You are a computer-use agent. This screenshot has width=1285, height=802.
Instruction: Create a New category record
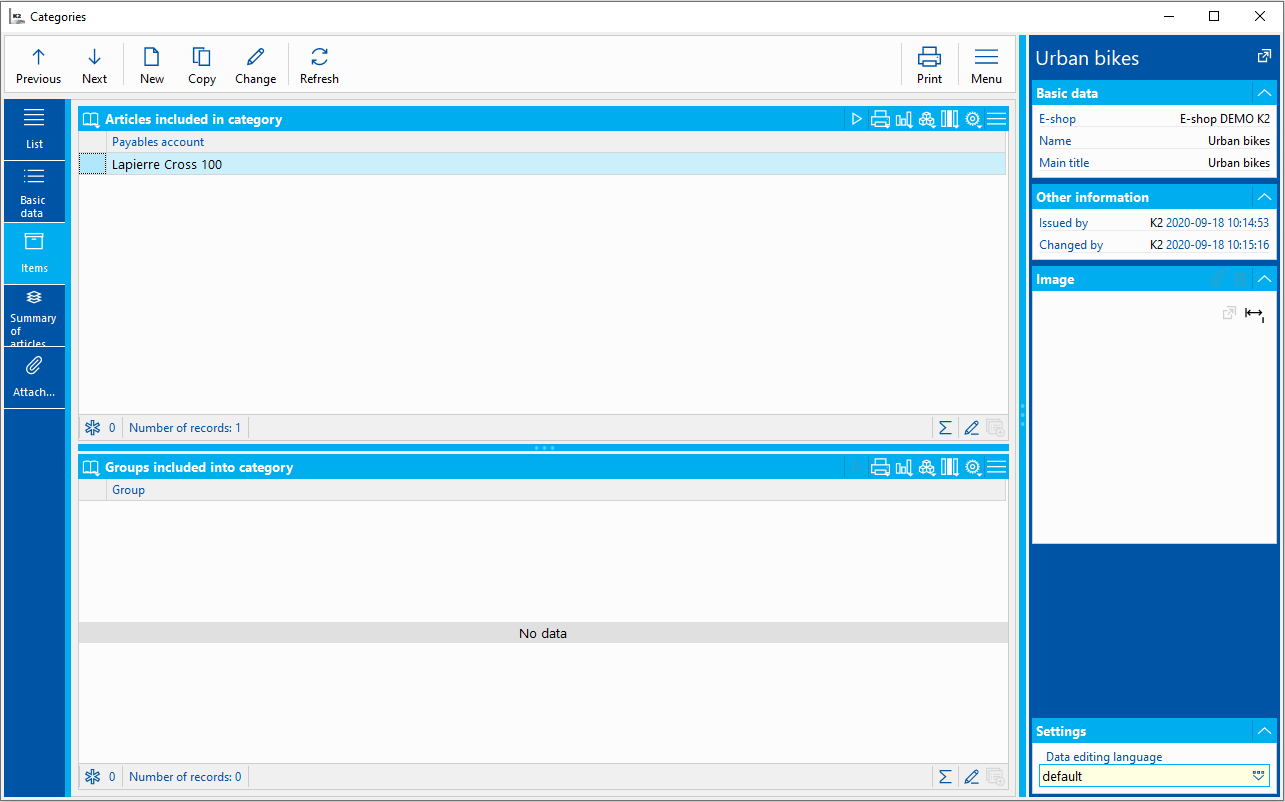tap(152, 66)
